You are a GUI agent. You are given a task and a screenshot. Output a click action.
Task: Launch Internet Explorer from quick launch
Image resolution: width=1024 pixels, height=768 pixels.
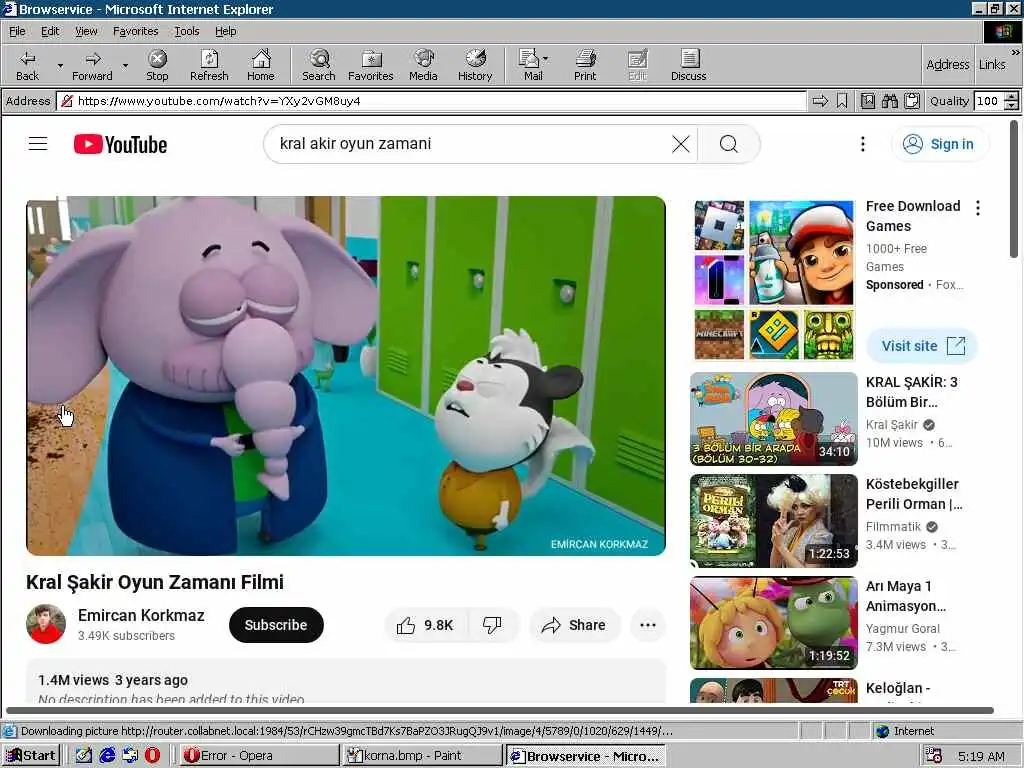(x=107, y=756)
